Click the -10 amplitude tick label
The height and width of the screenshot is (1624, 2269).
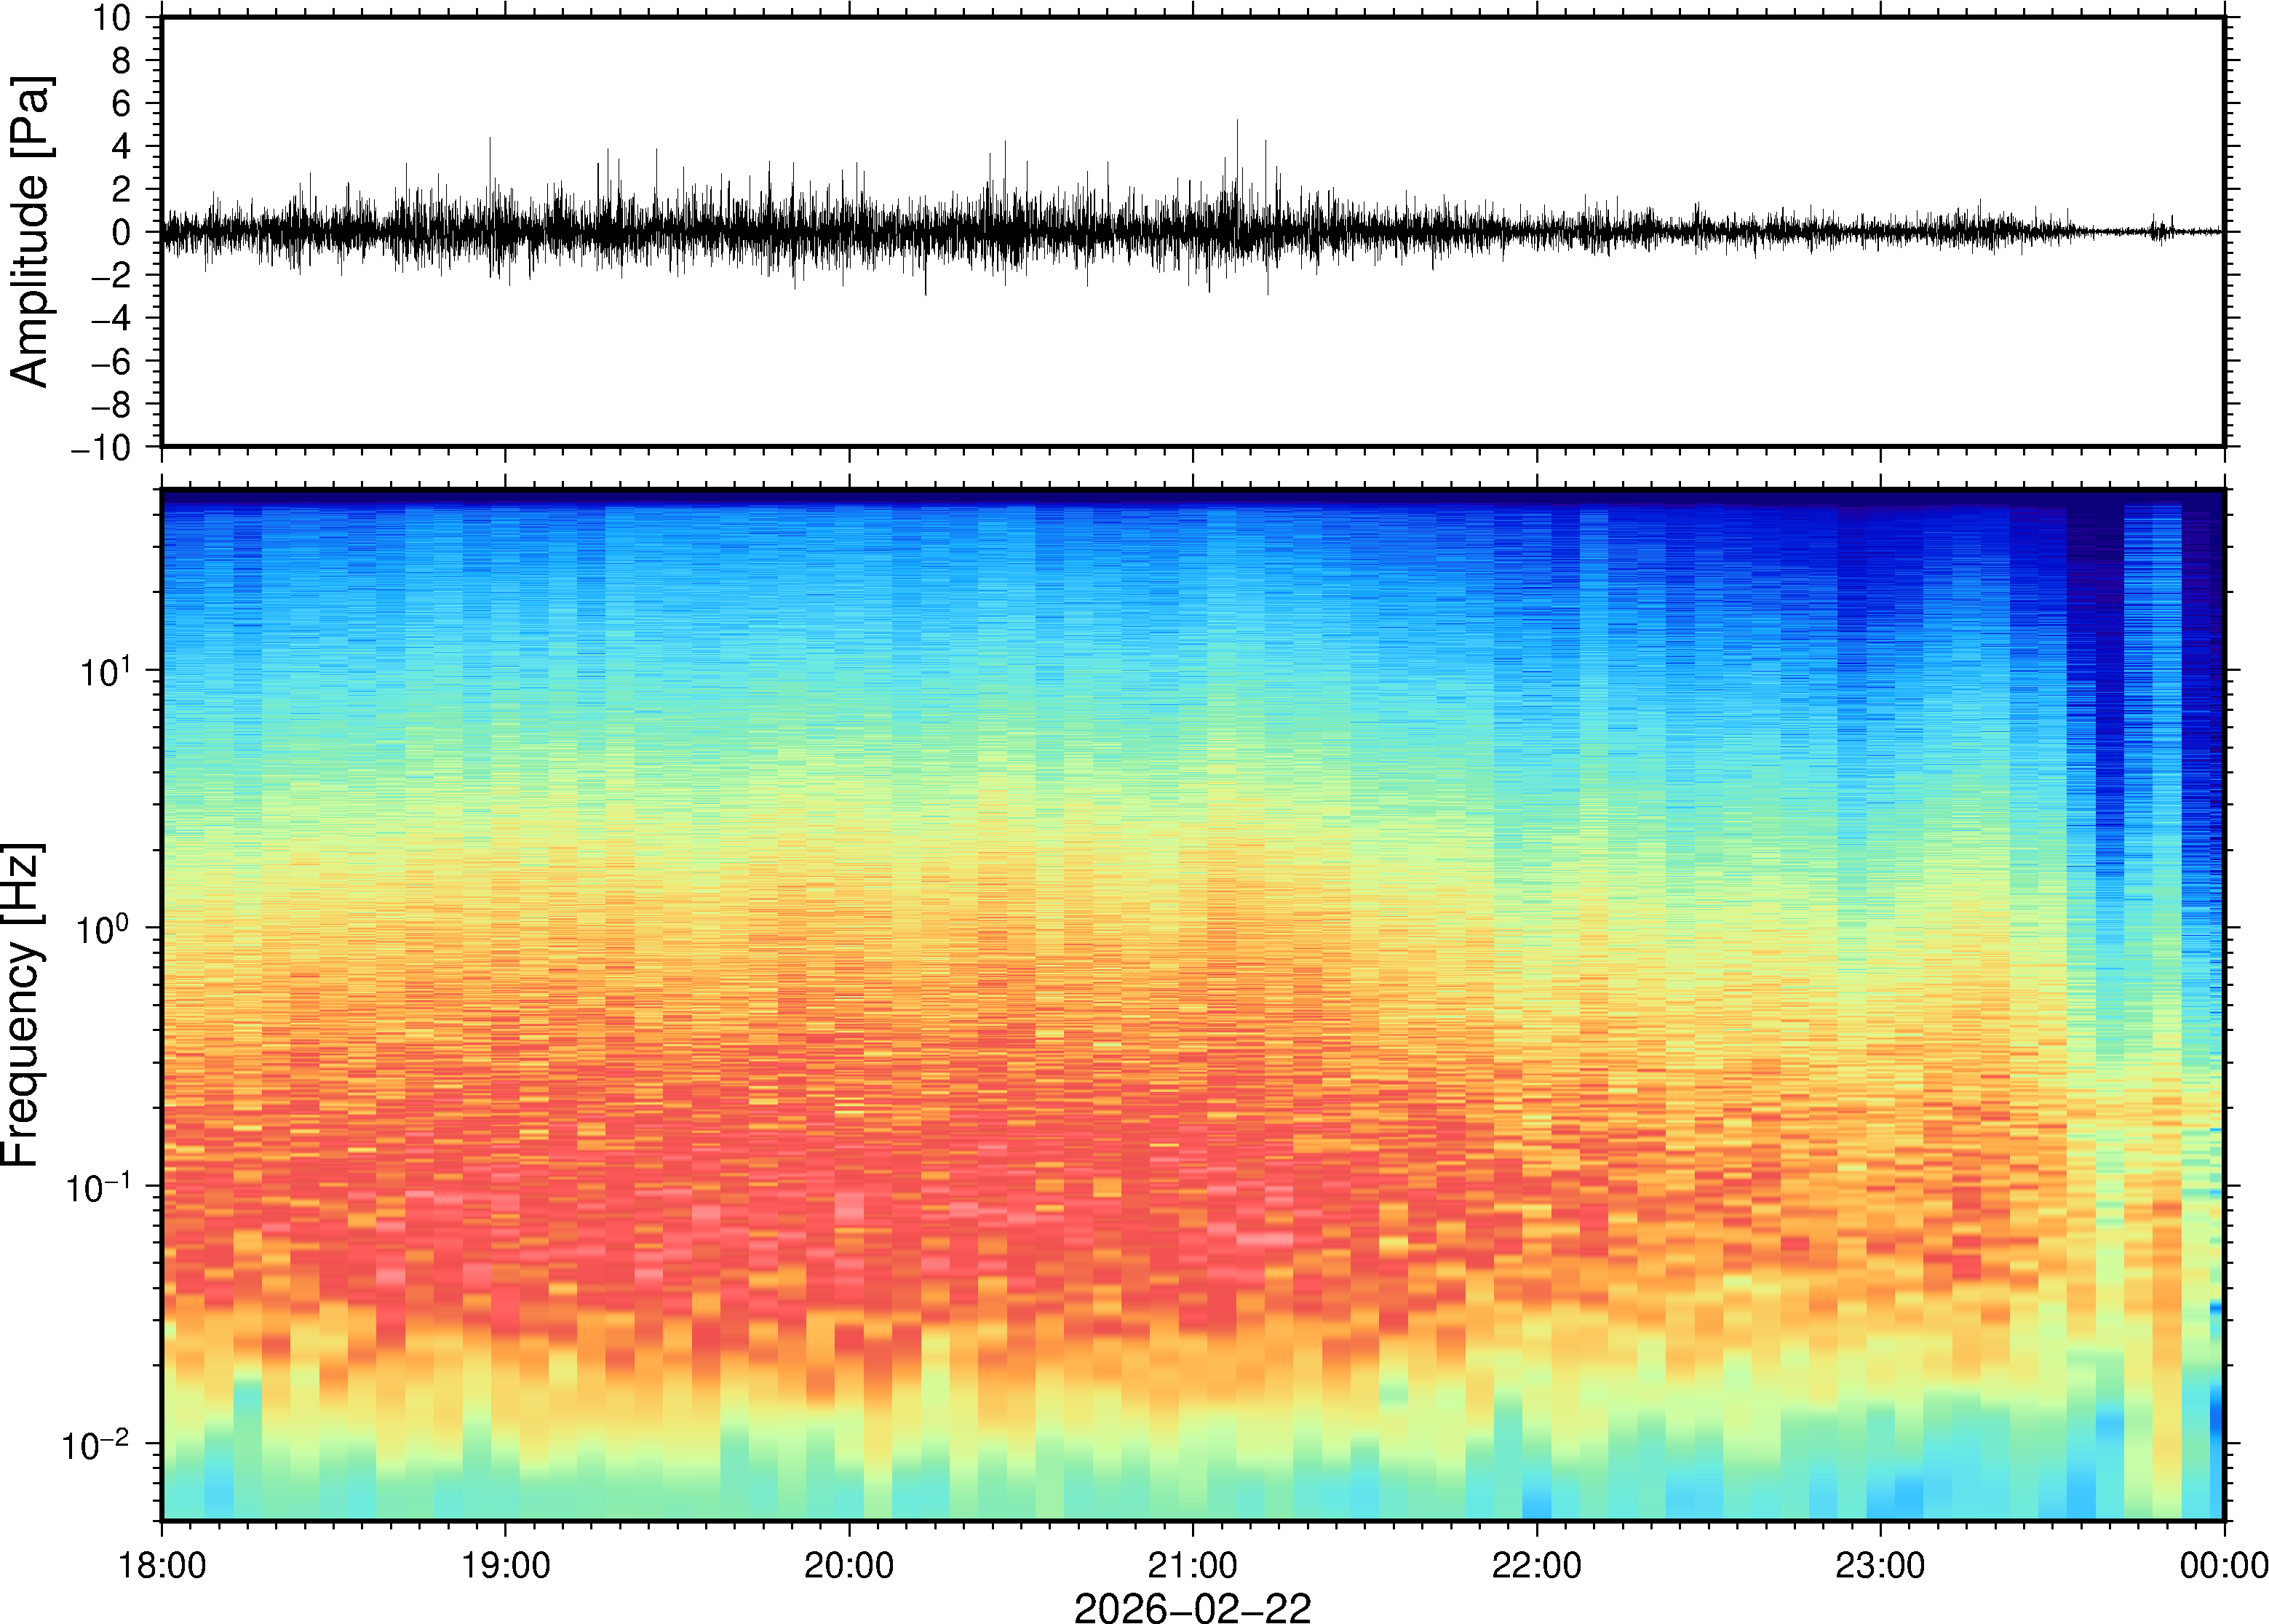[x=100, y=447]
